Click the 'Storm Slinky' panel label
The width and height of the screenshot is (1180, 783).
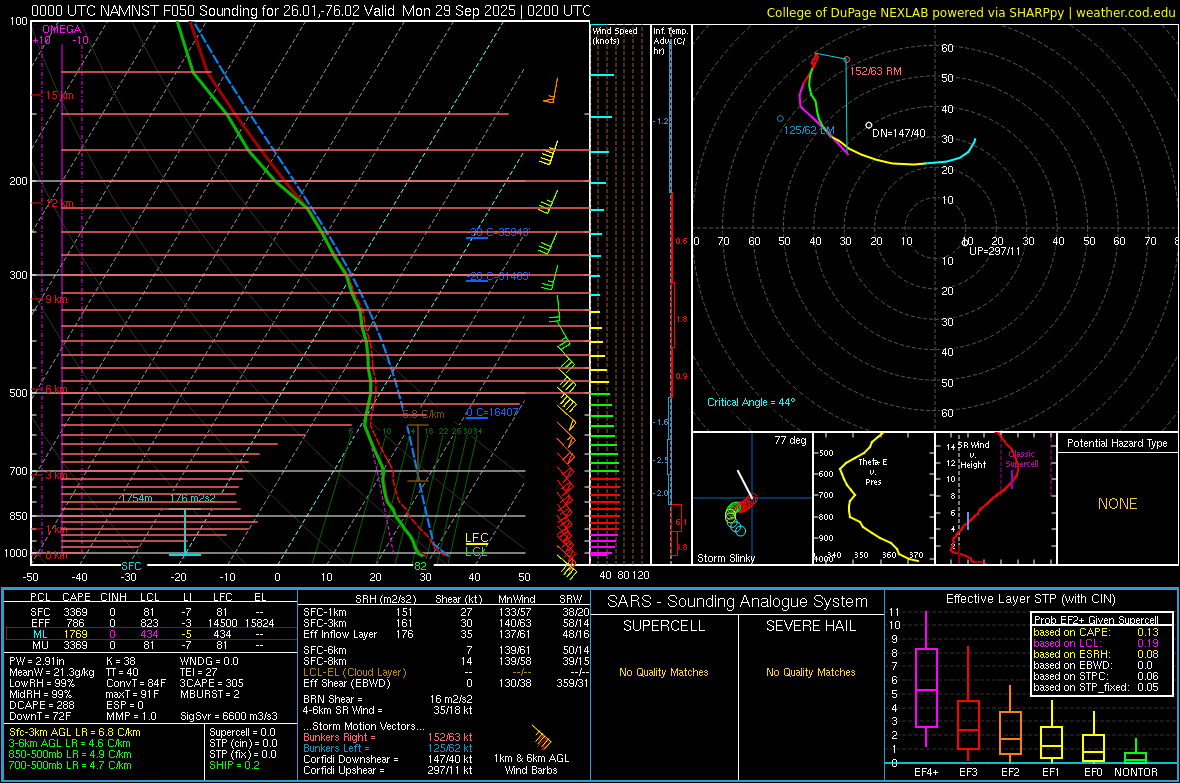point(726,558)
